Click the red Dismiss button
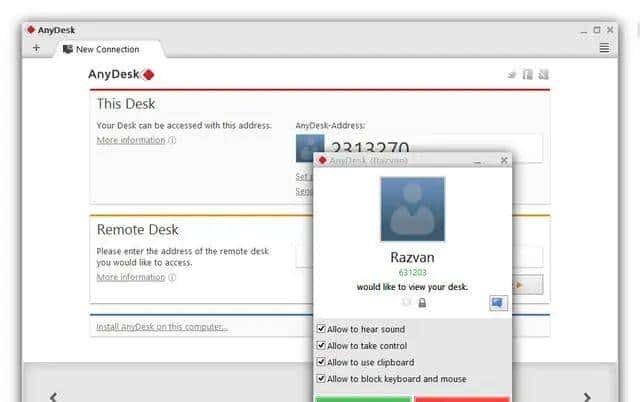 [x=462, y=399]
